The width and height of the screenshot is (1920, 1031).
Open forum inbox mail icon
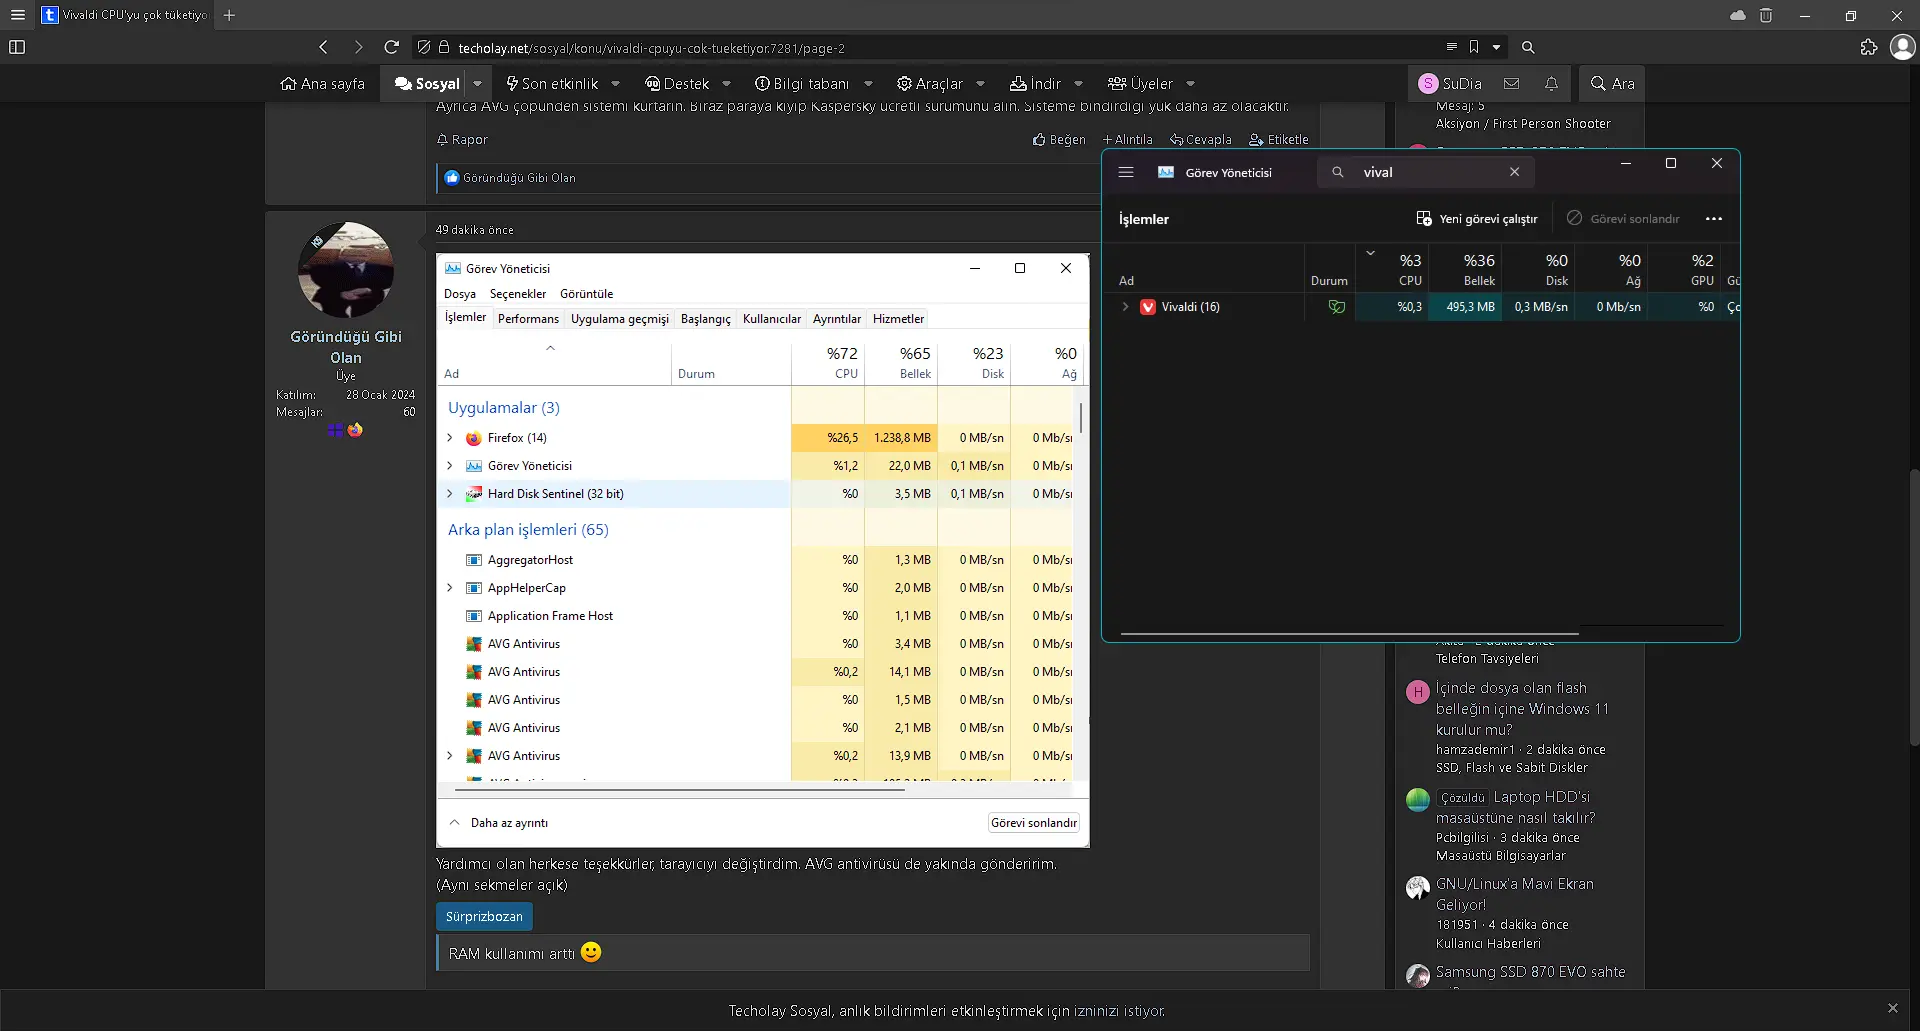pos(1512,84)
